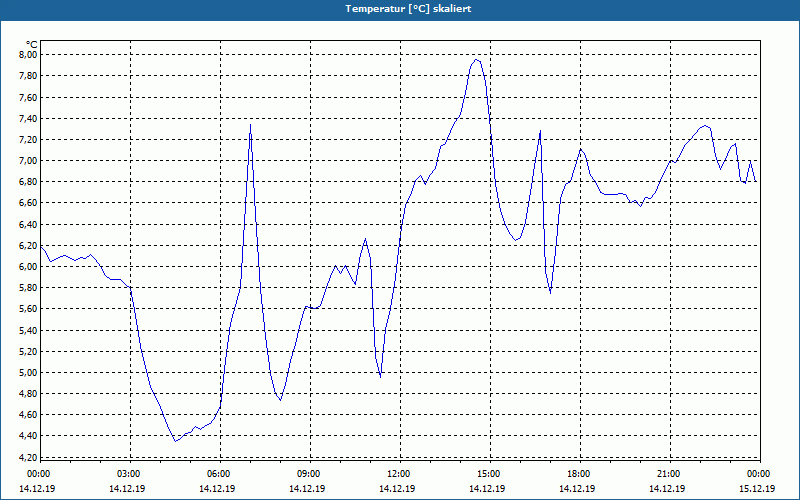The image size is (800, 500).
Task: Click the 5,60 y-axis value
Action: (x=28, y=309)
